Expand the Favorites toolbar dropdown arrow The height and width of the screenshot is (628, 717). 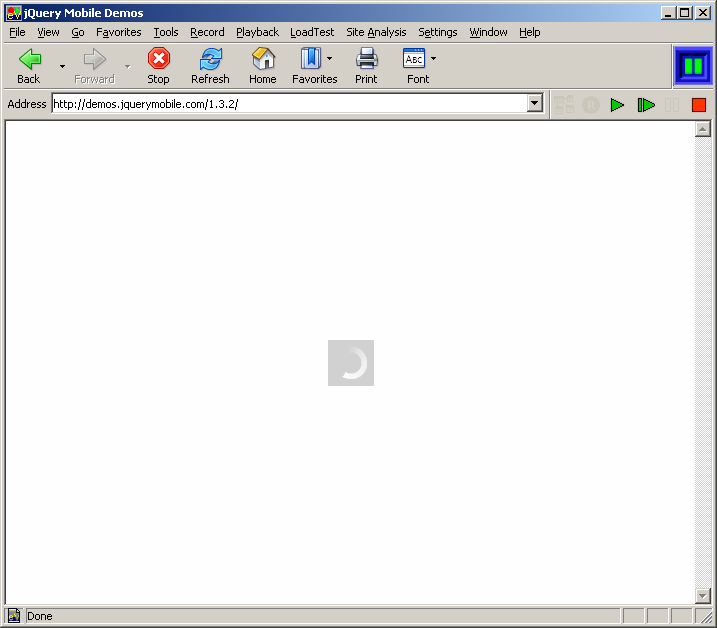329,59
